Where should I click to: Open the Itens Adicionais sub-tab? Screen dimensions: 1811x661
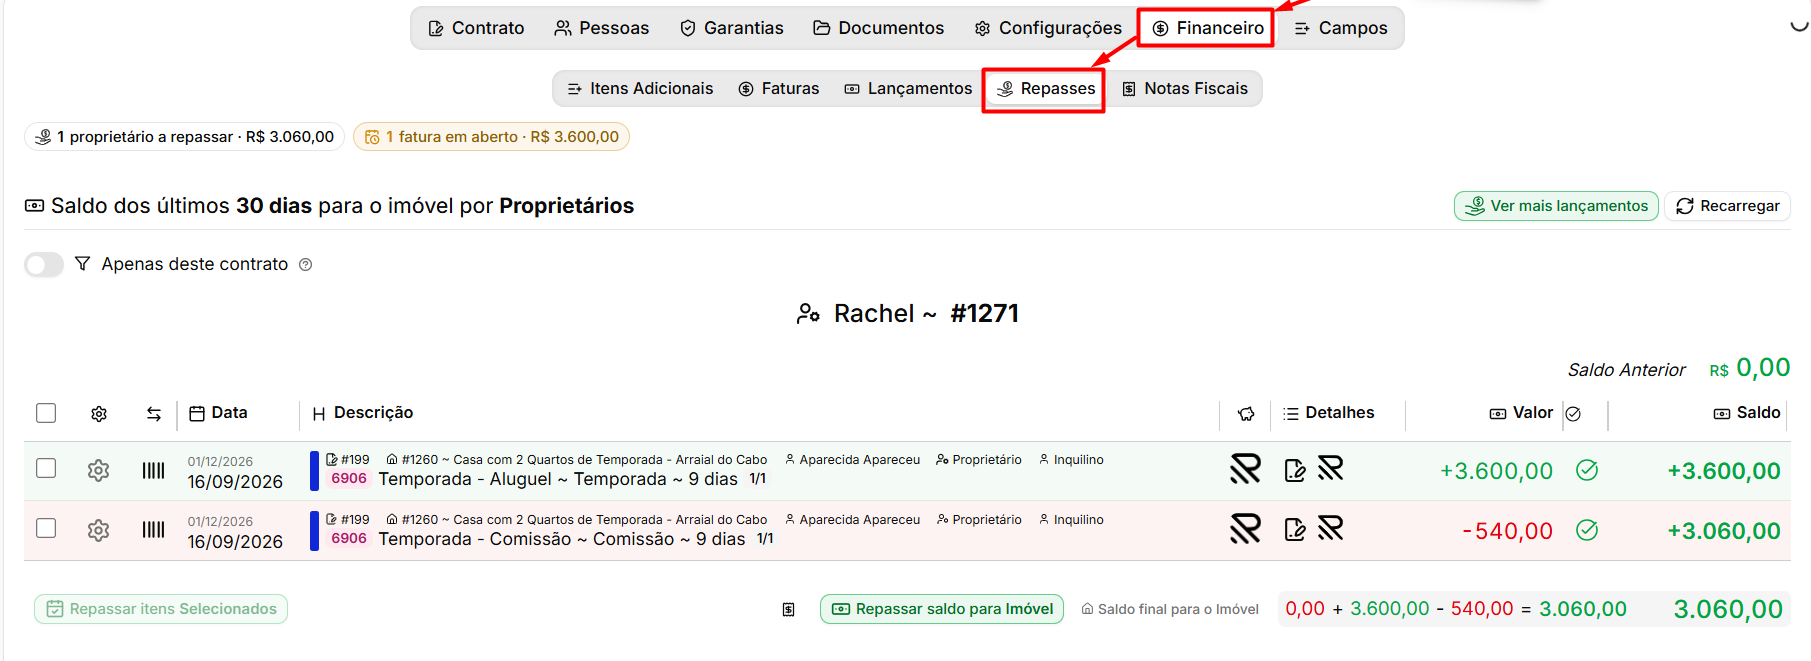[640, 89]
